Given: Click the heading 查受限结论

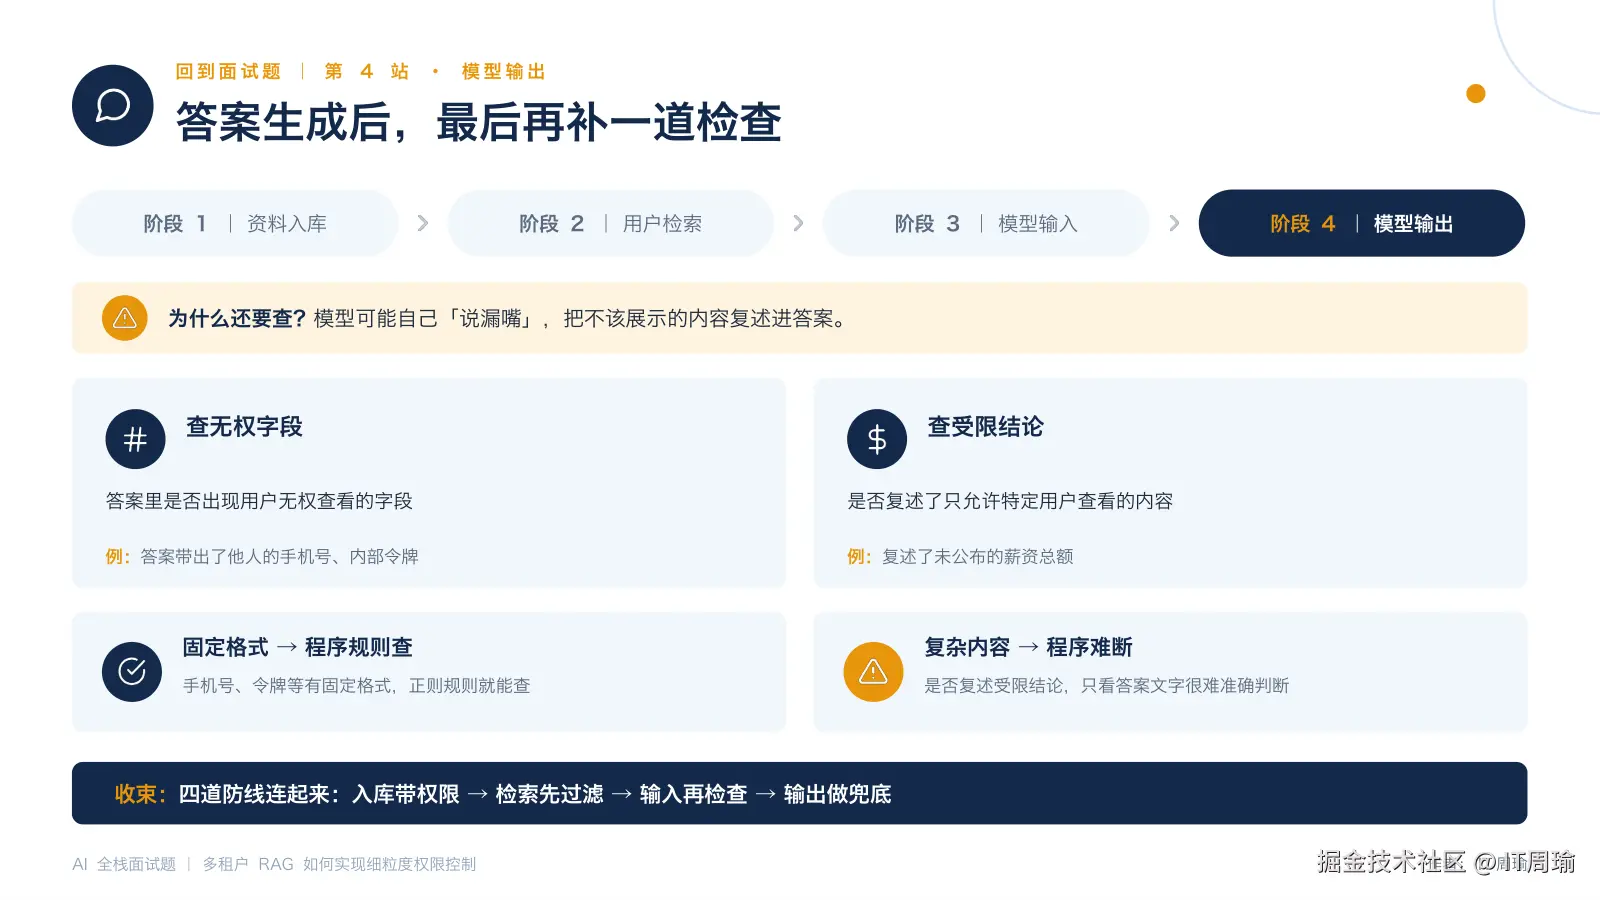Looking at the screenshot, I should coord(985,427).
